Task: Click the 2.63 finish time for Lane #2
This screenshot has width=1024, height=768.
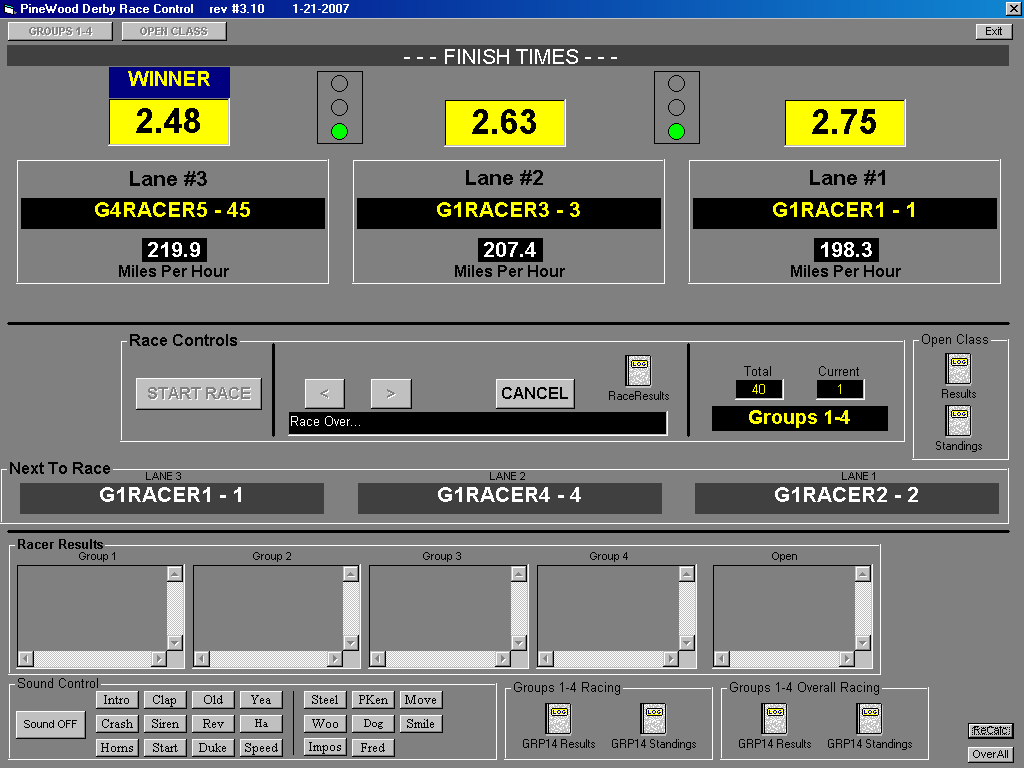Action: click(505, 122)
